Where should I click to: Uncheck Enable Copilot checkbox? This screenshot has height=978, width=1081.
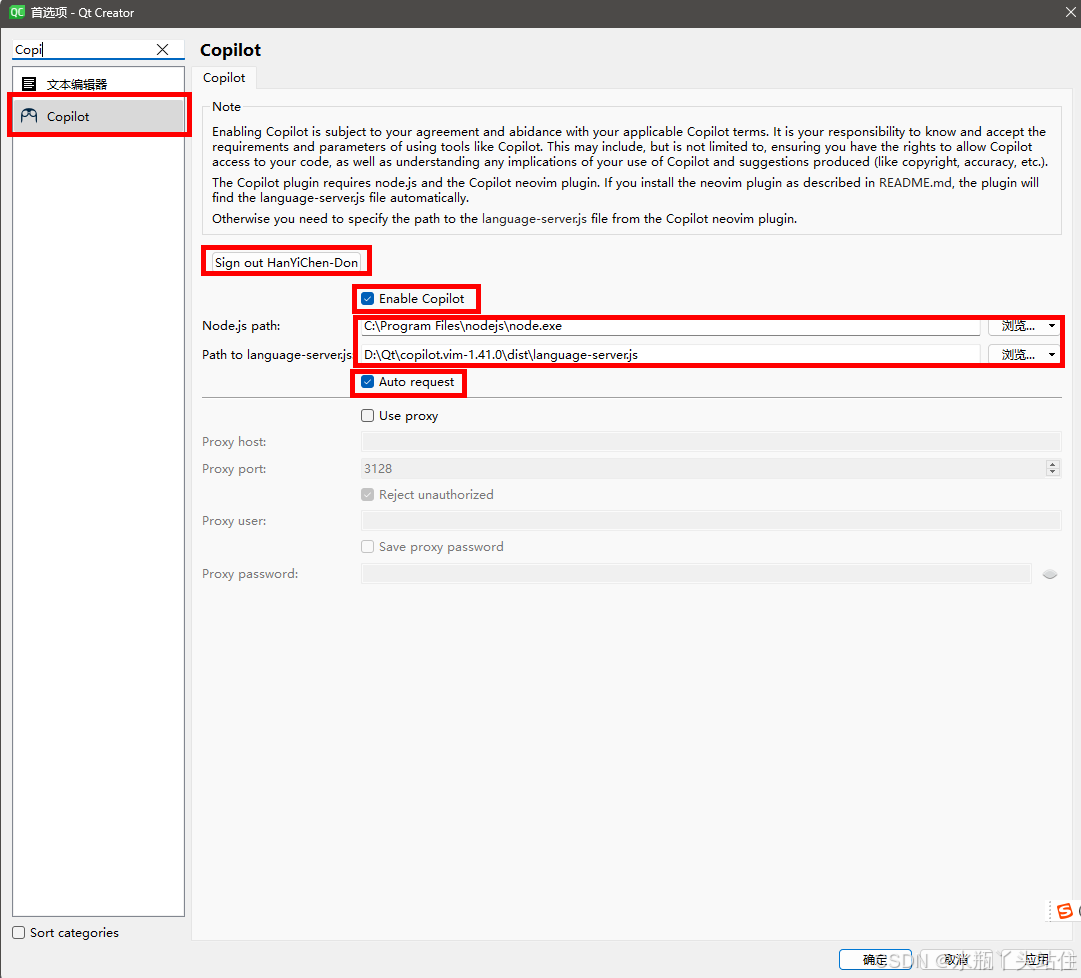(367, 298)
